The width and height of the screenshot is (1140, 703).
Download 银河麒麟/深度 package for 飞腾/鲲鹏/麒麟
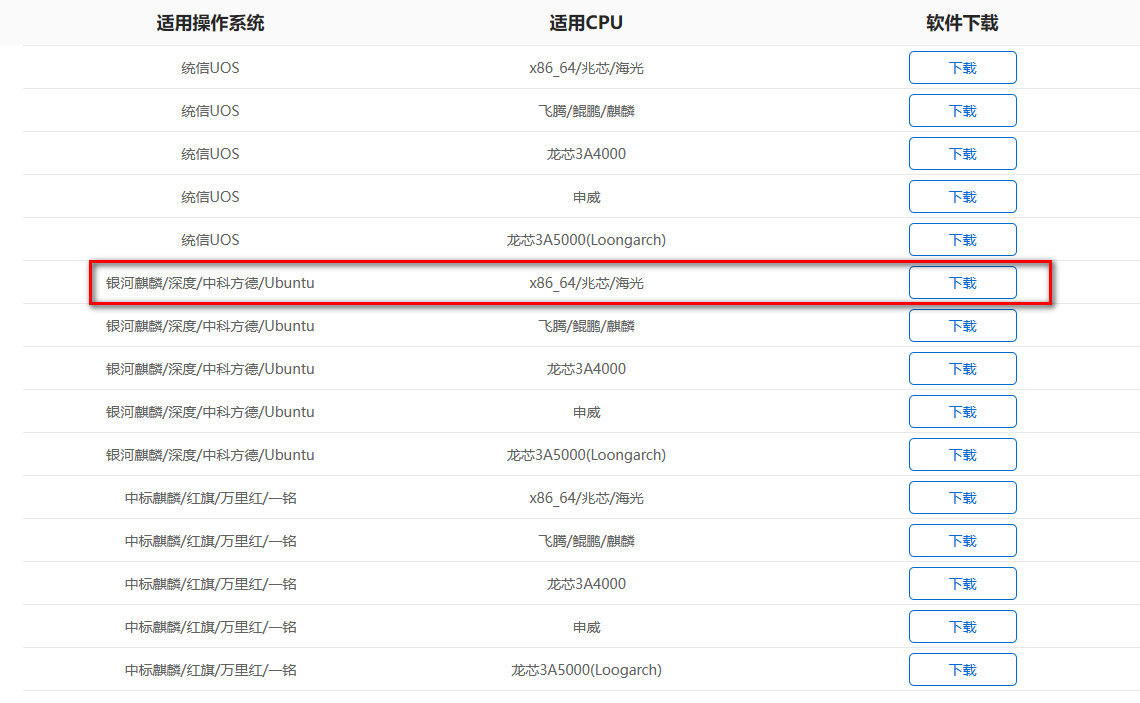pos(963,326)
